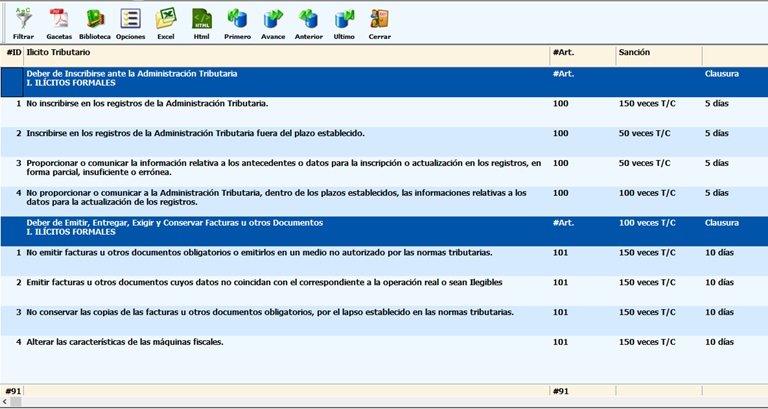Click the #Art. column header
The width and height of the screenshot is (768, 409).
[581, 51]
